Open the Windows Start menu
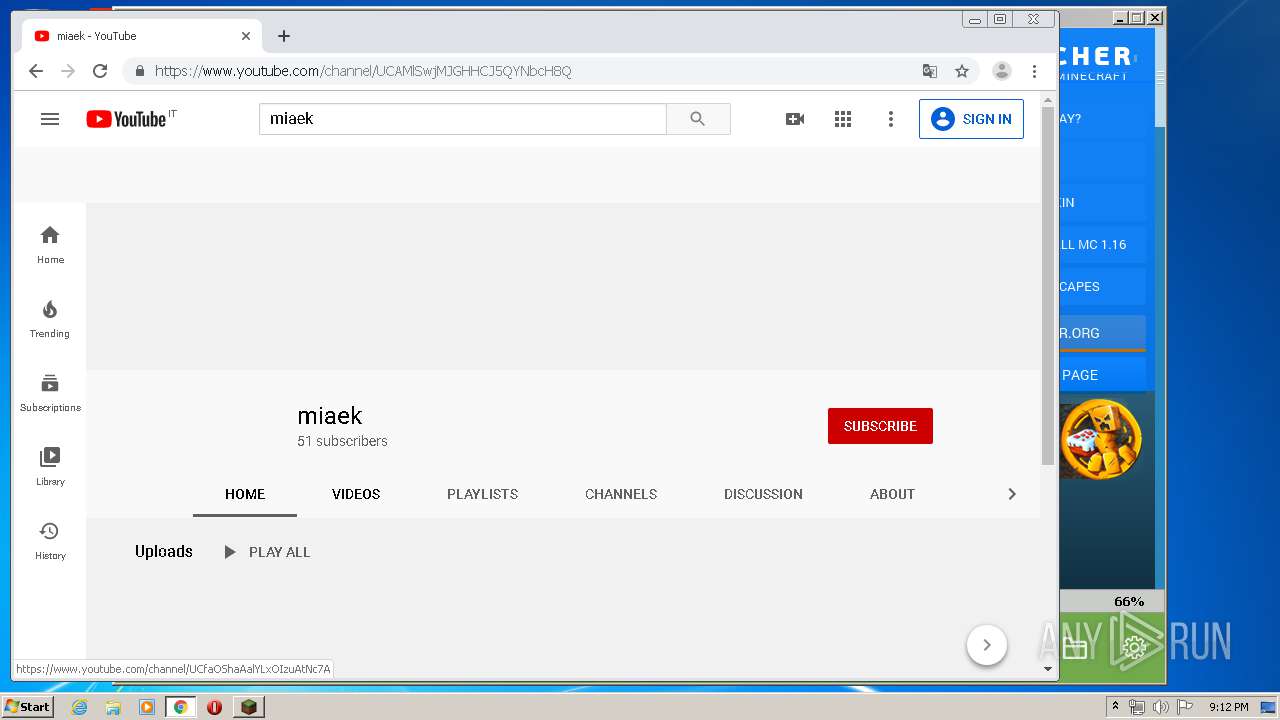The image size is (1280, 720). tap(27, 707)
